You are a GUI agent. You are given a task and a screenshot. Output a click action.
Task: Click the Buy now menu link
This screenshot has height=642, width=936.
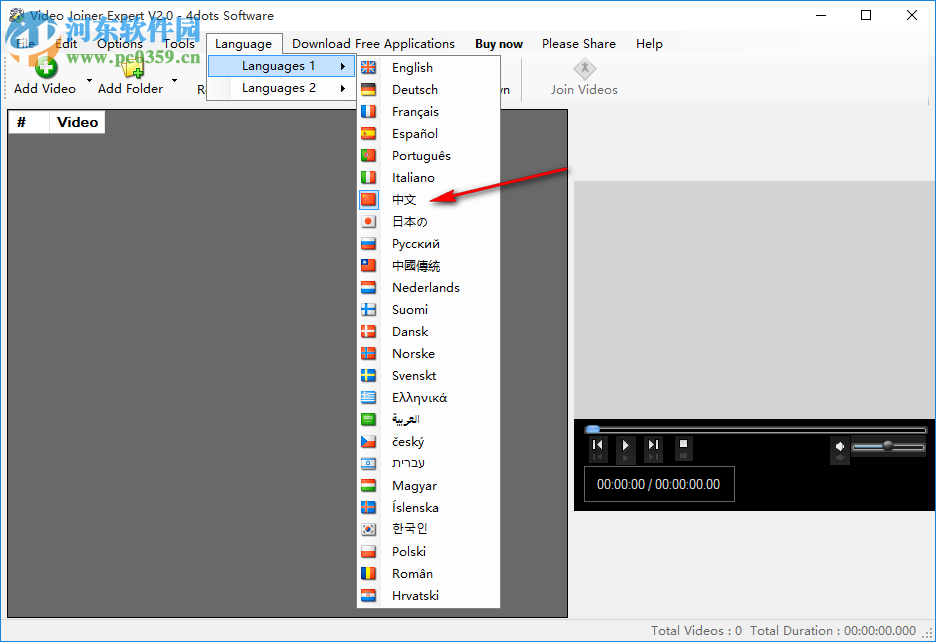click(498, 43)
